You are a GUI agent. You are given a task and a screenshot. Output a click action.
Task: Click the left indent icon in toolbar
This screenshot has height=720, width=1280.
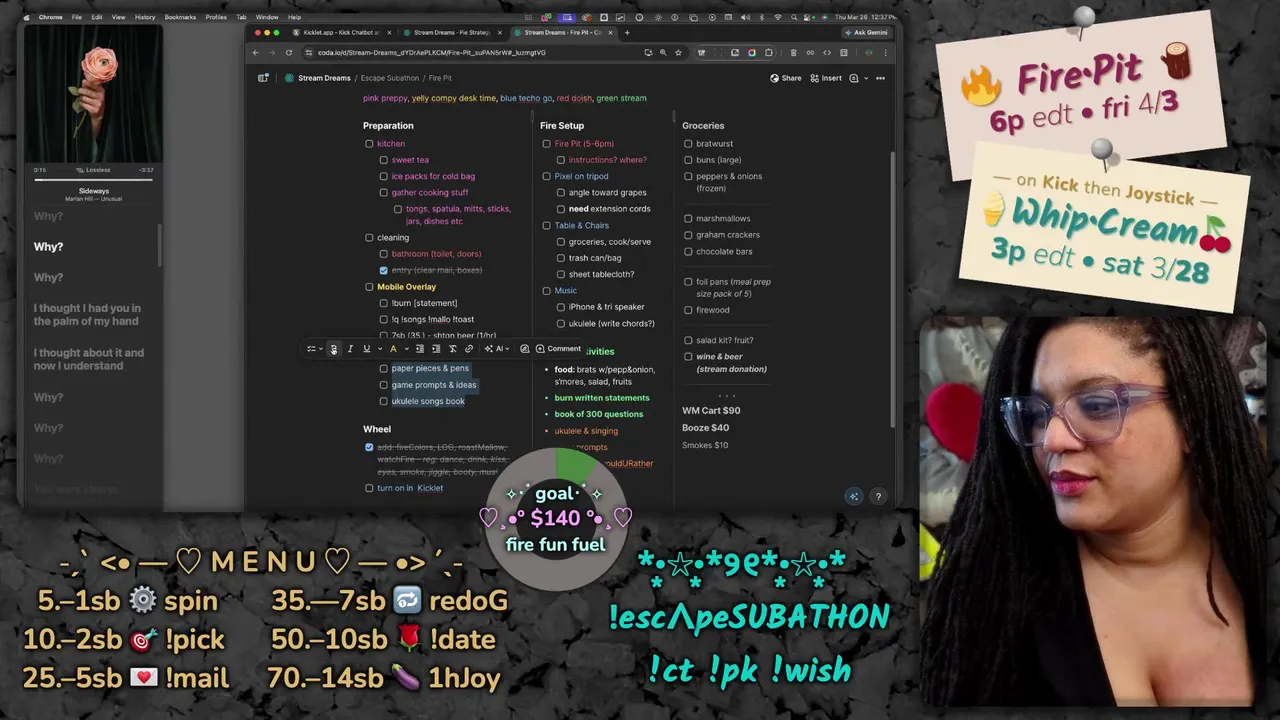click(420, 349)
